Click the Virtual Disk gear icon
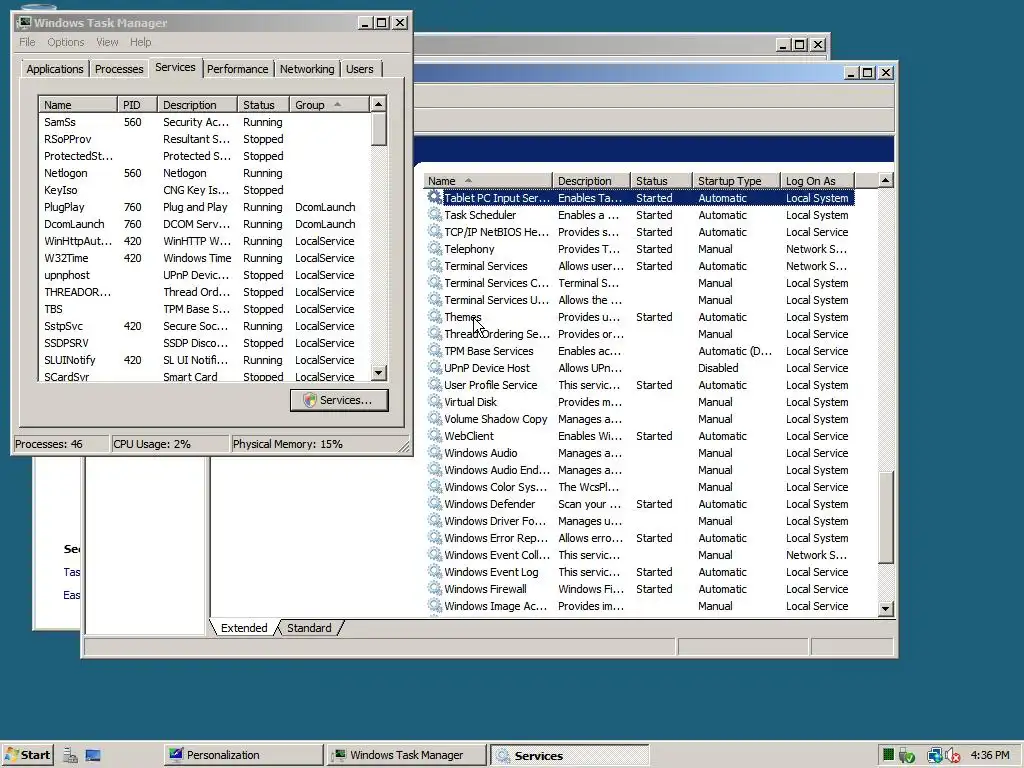The height and width of the screenshot is (768, 1024). click(434, 401)
